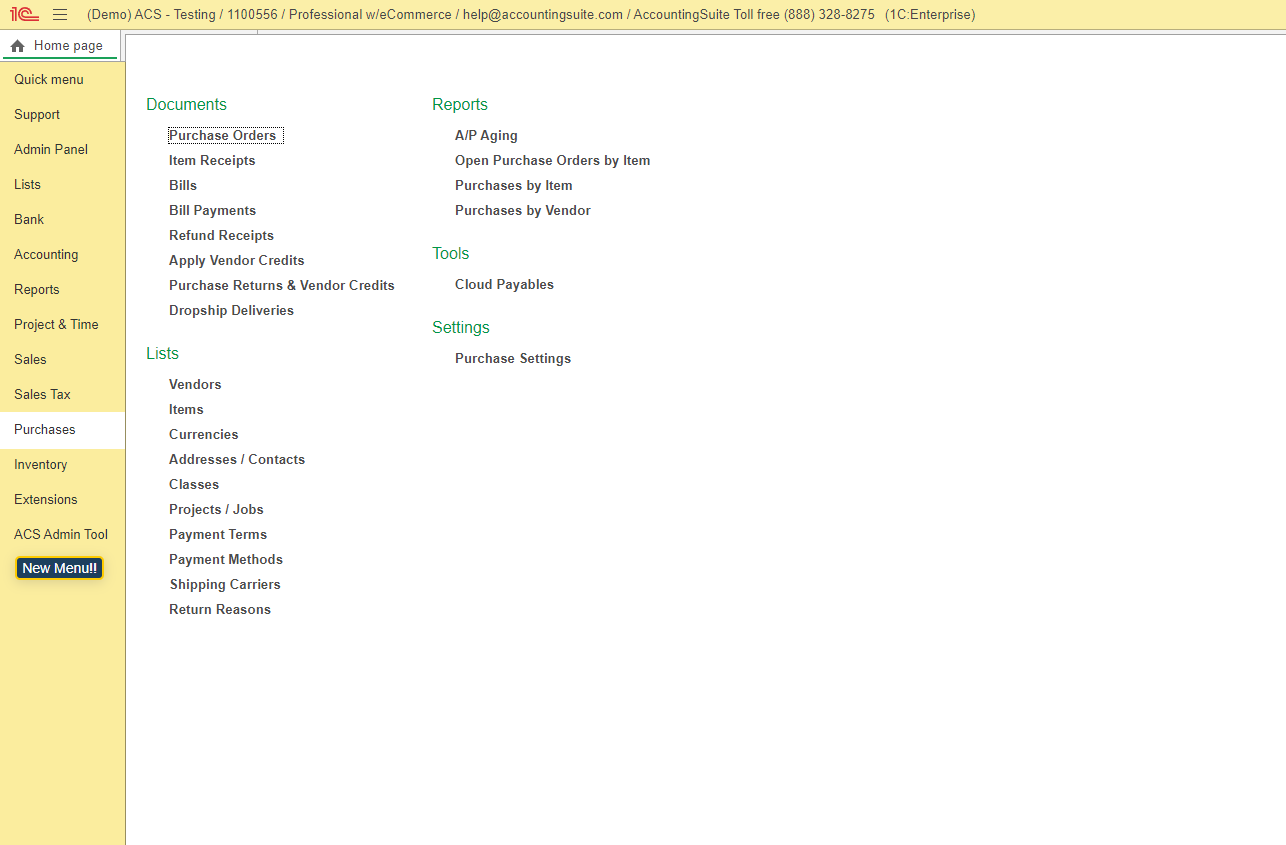Switch to the Home page tab
This screenshot has width=1286, height=845.
[60, 46]
